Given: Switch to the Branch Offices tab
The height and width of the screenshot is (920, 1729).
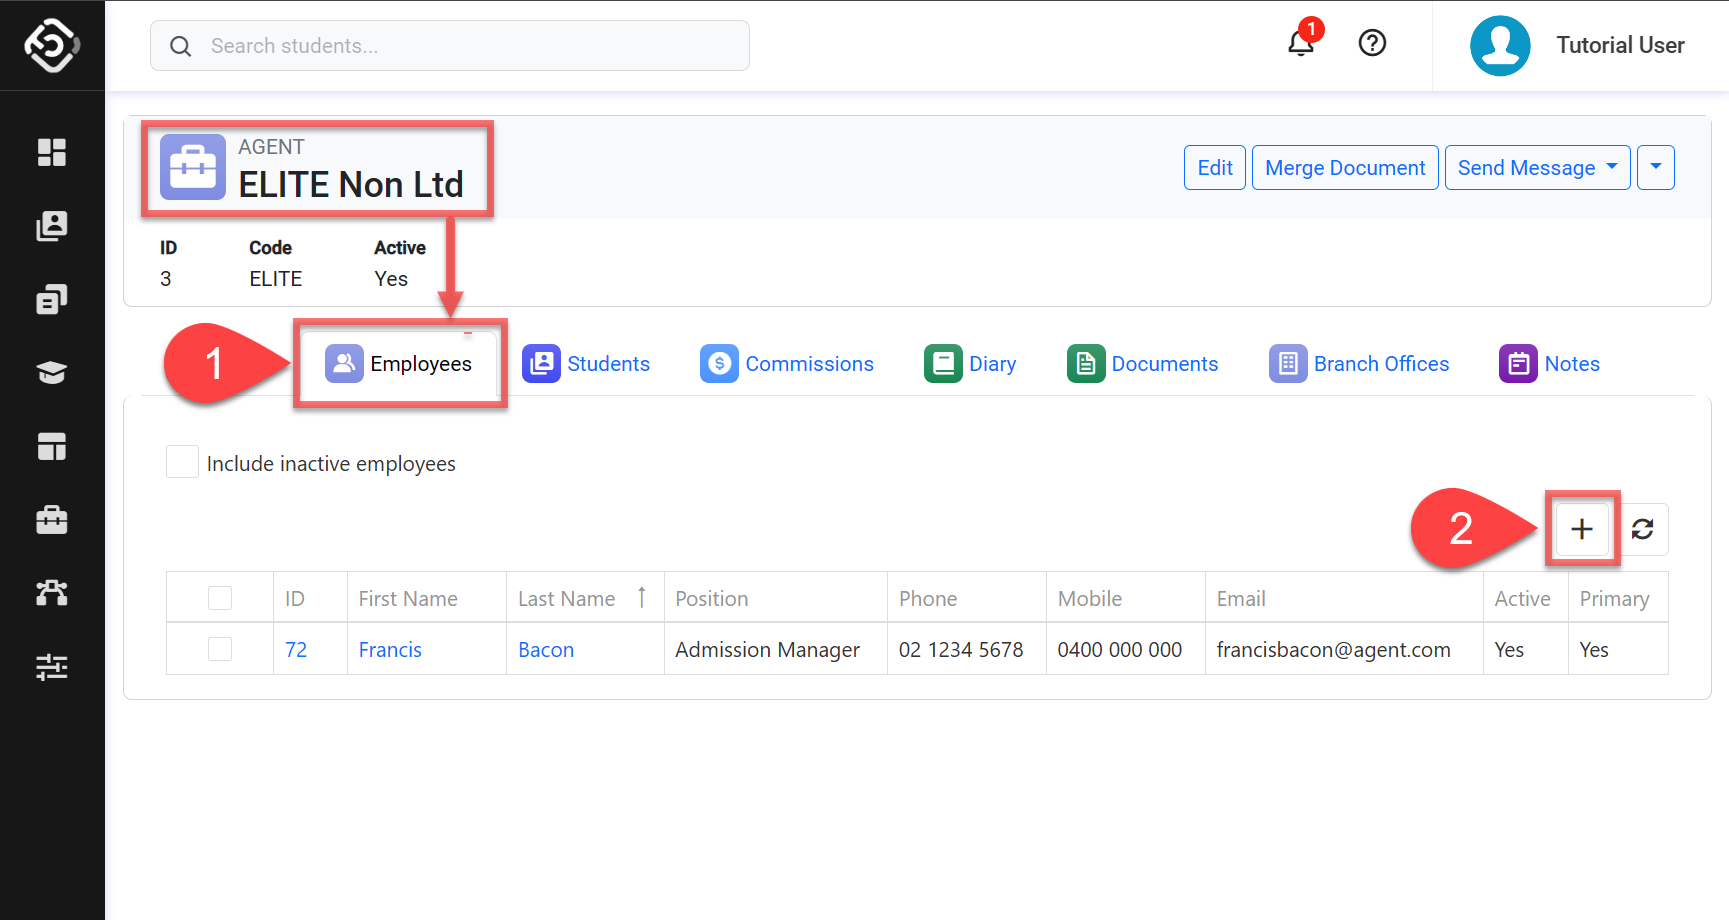Looking at the screenshot, I should (1360, 364).
